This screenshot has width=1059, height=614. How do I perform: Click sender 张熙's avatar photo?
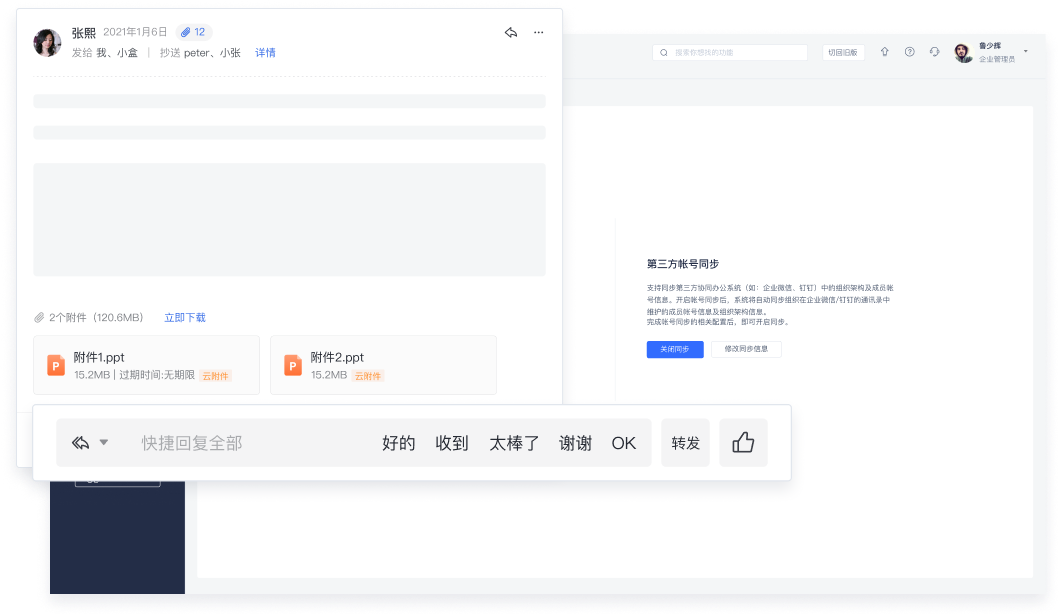coord(47,42)
